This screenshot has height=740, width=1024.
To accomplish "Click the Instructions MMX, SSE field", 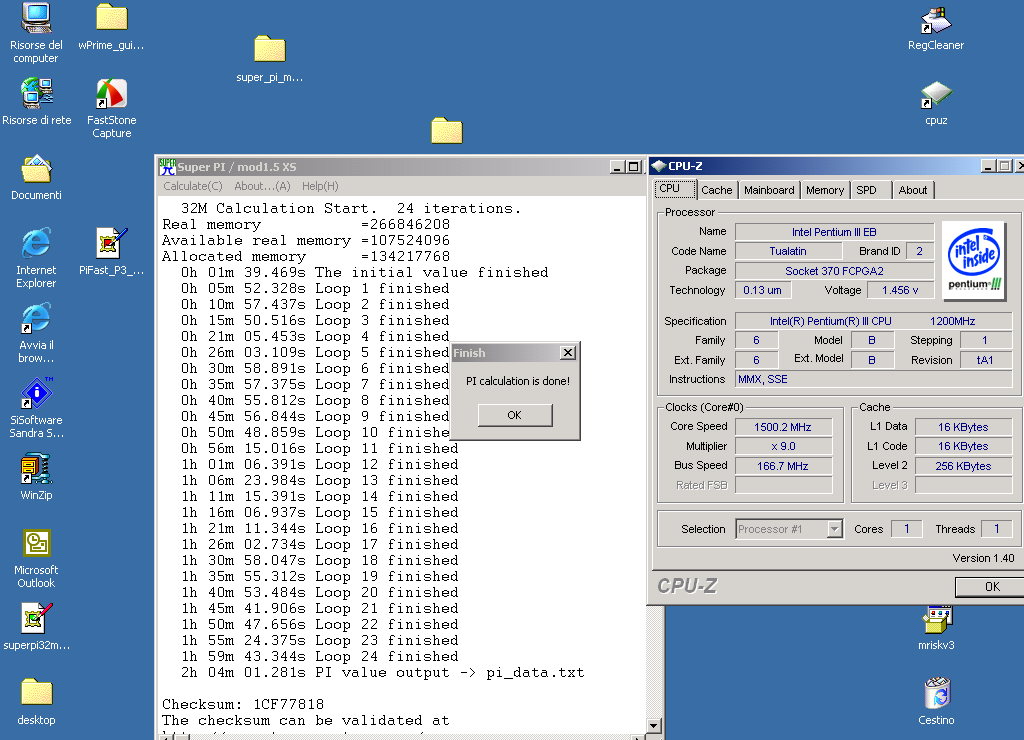I will pyautogui.click(x=873, y=379).
